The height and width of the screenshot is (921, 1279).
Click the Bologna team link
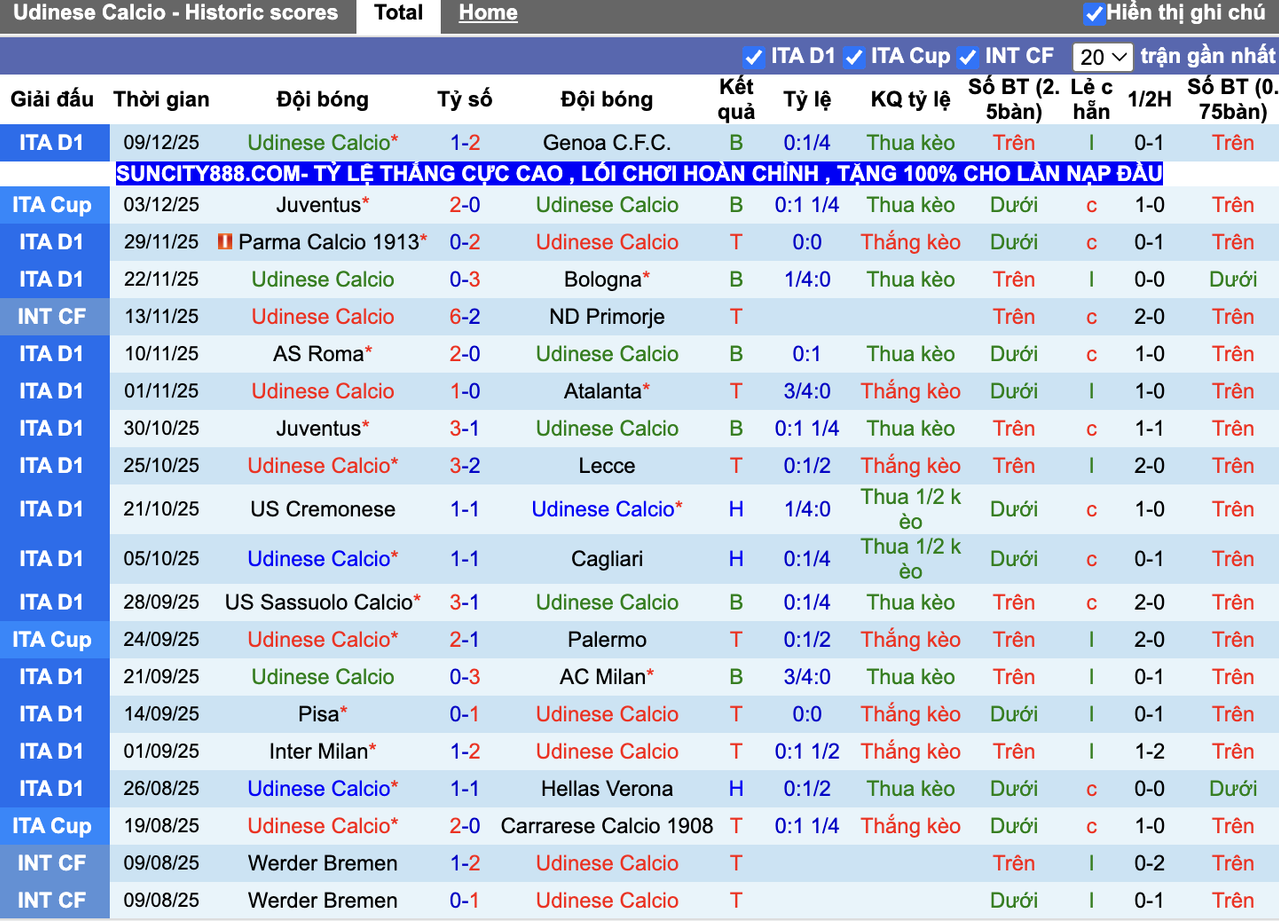(602, 279)
